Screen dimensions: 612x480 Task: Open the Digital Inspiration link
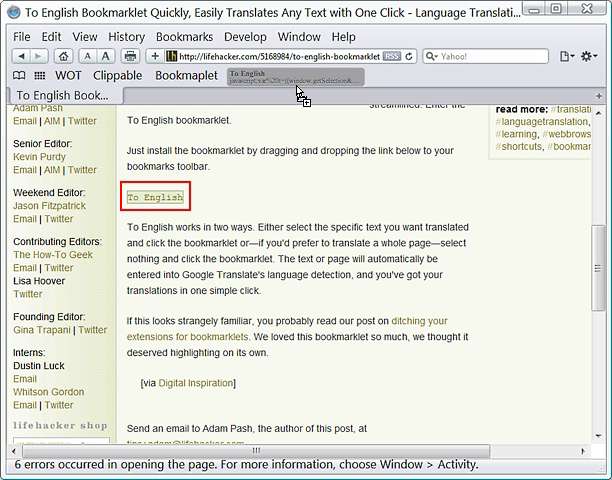(196, 383)
